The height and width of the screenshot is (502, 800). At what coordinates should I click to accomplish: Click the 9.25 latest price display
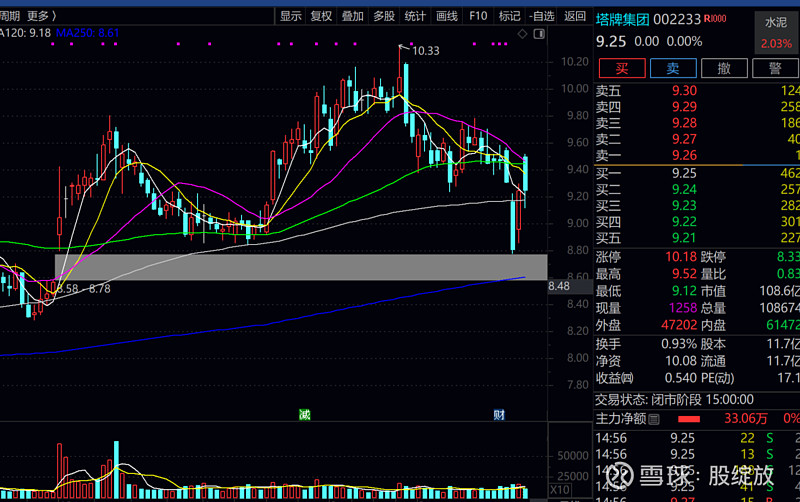[611, 41]
